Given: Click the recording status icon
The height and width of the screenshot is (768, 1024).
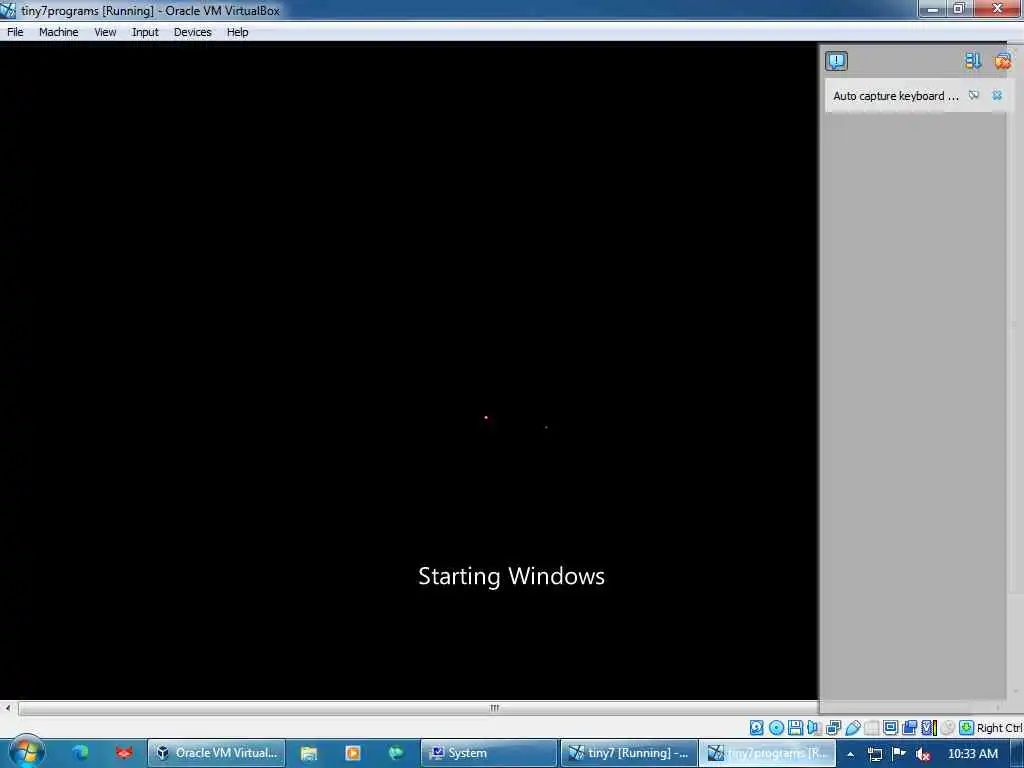Looking at the screenshot, I should (x=909, y=728).
